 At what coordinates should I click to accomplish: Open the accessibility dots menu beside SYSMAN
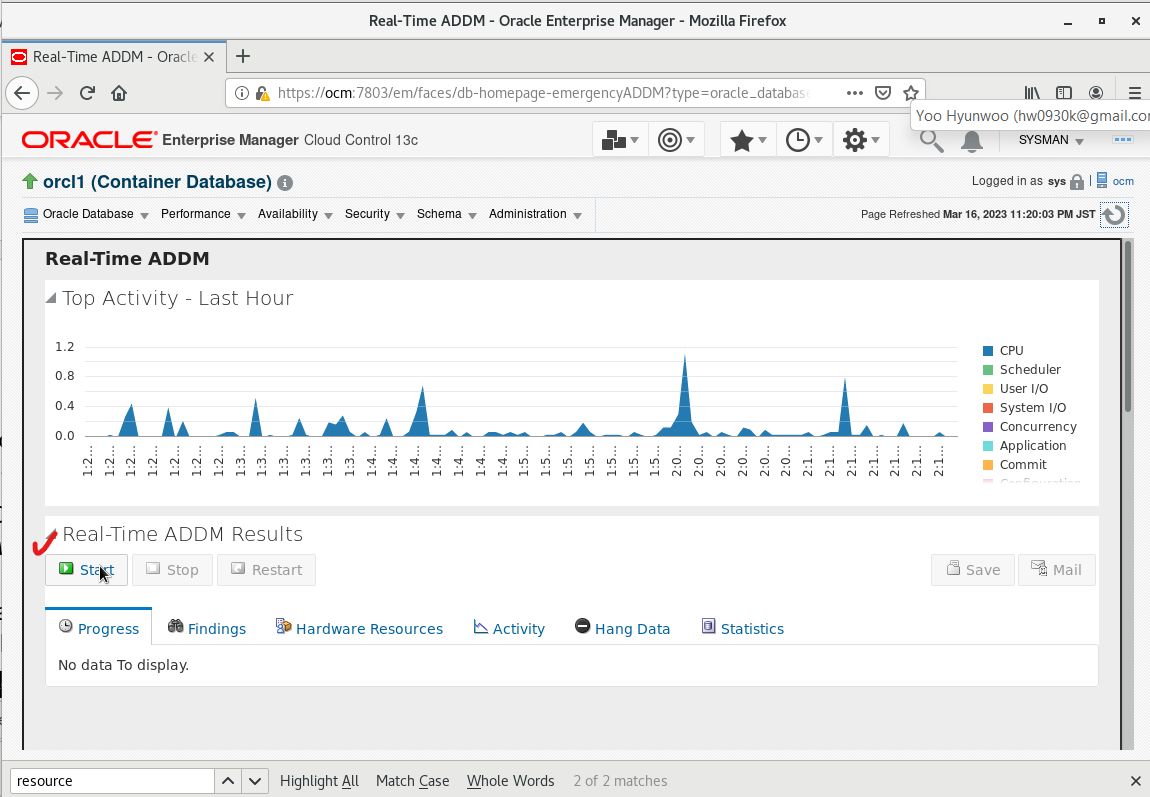1123,139
